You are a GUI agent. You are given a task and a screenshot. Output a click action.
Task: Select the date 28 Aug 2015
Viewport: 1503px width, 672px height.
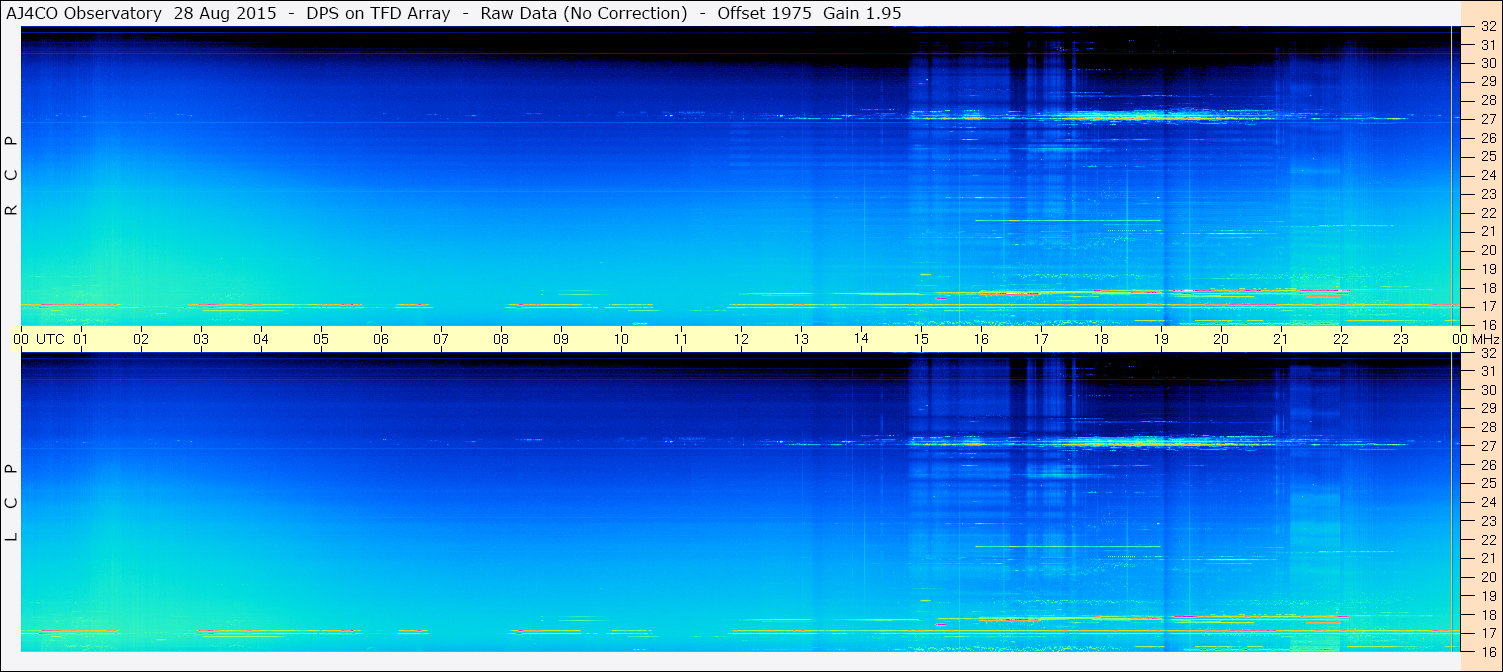point(226,14)
